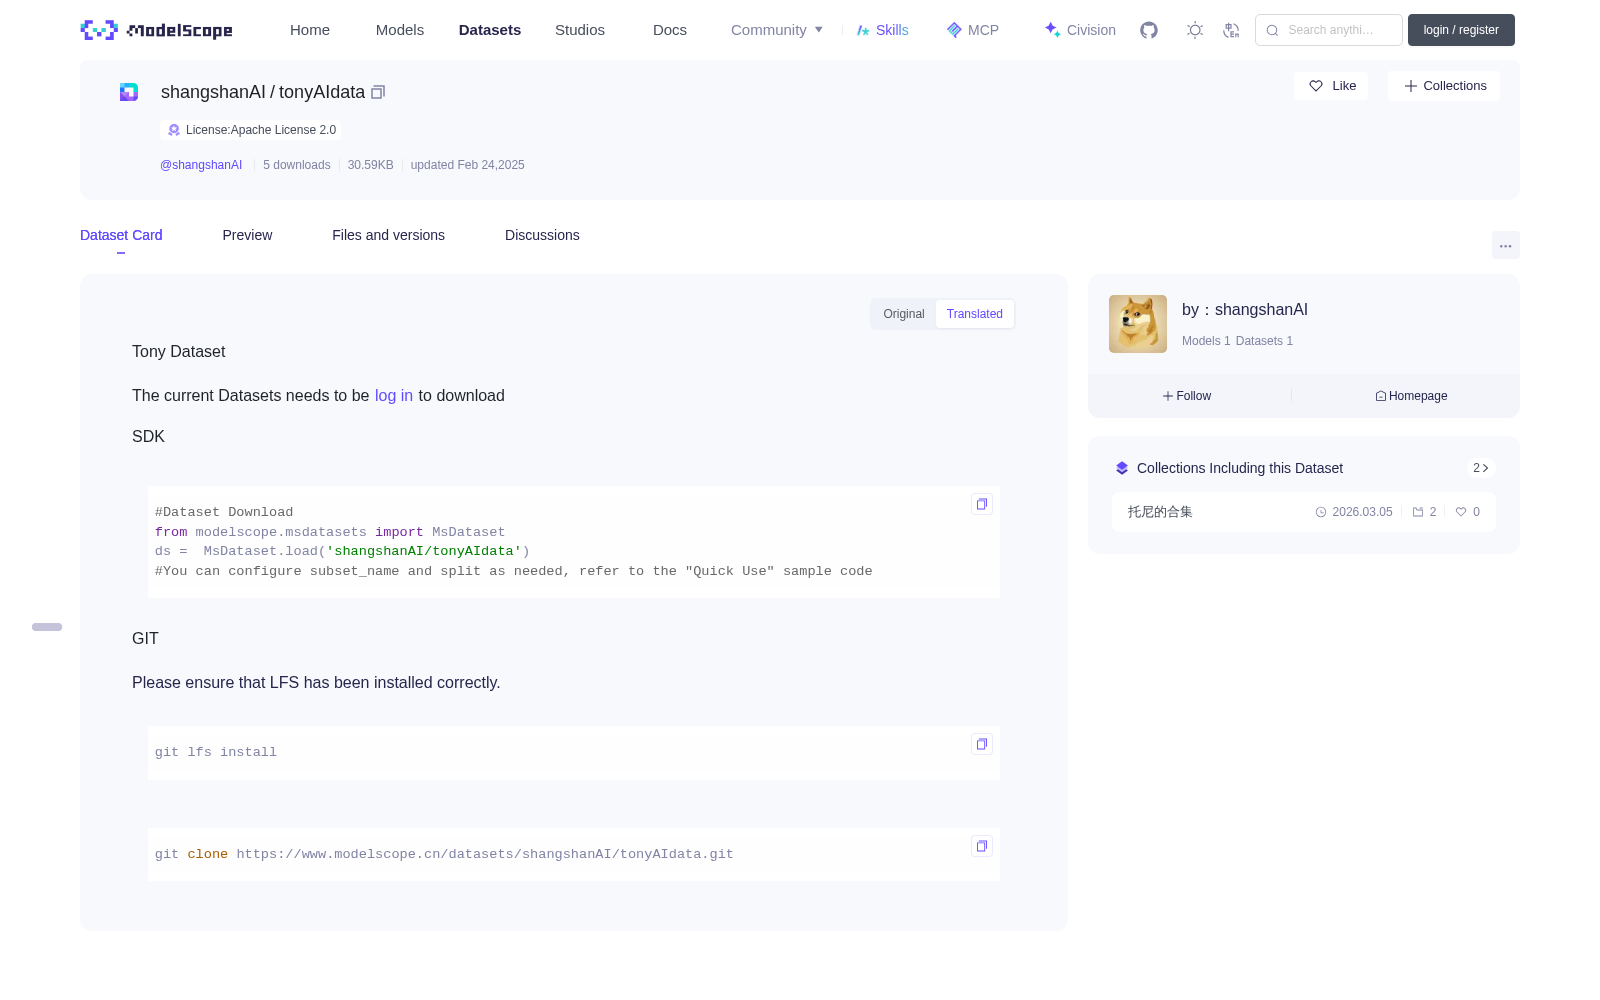
Task: Copy dataset name icon beside tonyAIdata
Action: (x=378, y=92)
